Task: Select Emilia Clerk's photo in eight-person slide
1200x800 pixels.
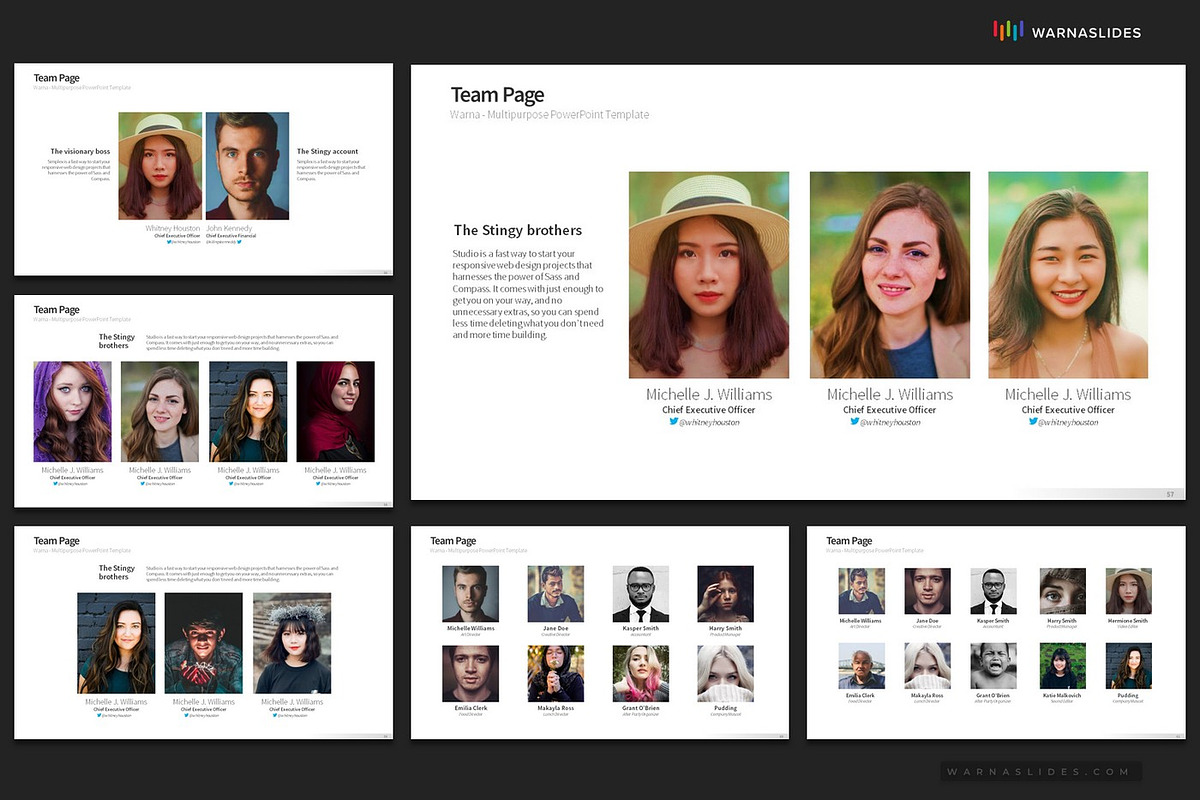Action: point(471,674)
